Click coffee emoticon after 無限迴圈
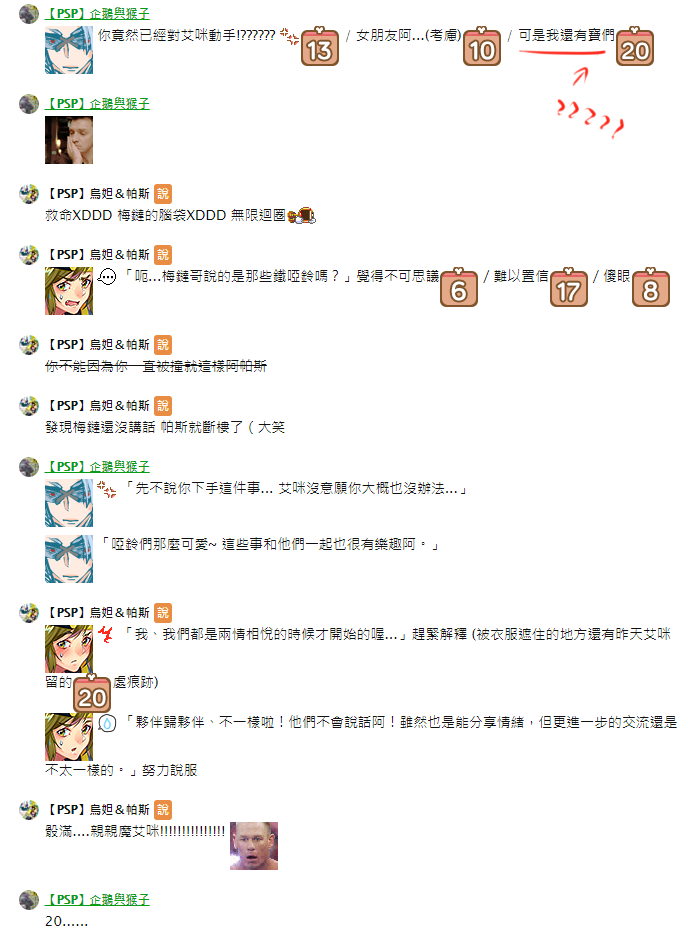Screen dimensions: 700x936 (x=301, y=215)
